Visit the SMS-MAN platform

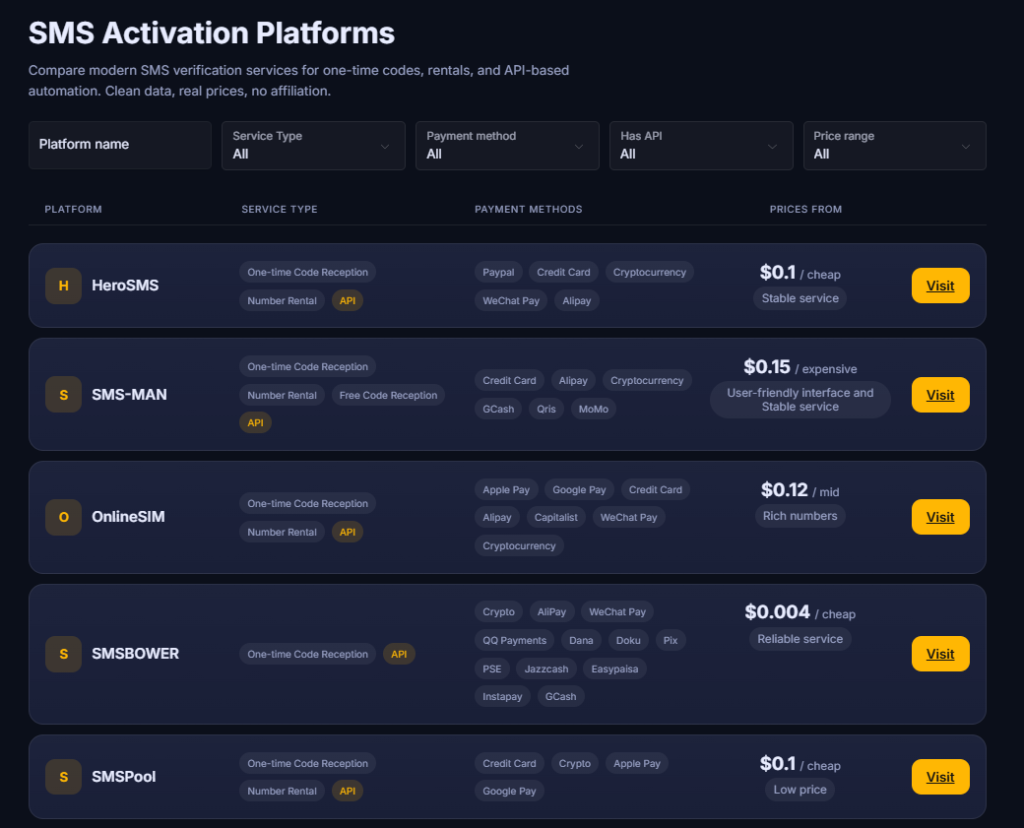click(x=940, y=395)
